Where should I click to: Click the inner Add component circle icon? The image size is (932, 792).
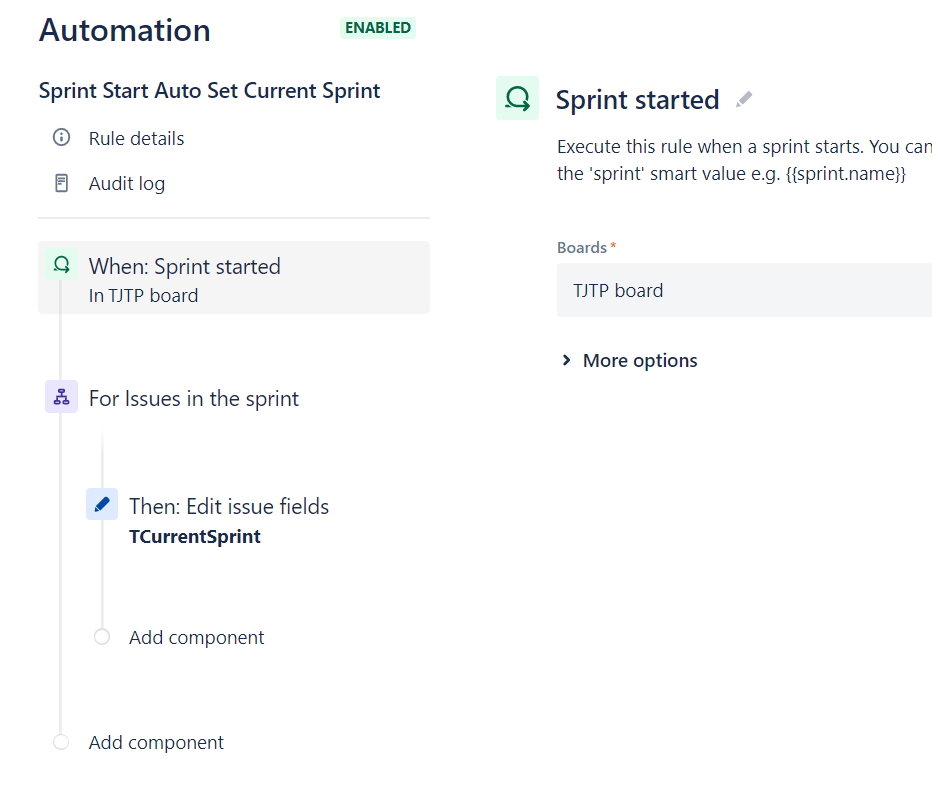pyautogui.click(x=101, y=636)
